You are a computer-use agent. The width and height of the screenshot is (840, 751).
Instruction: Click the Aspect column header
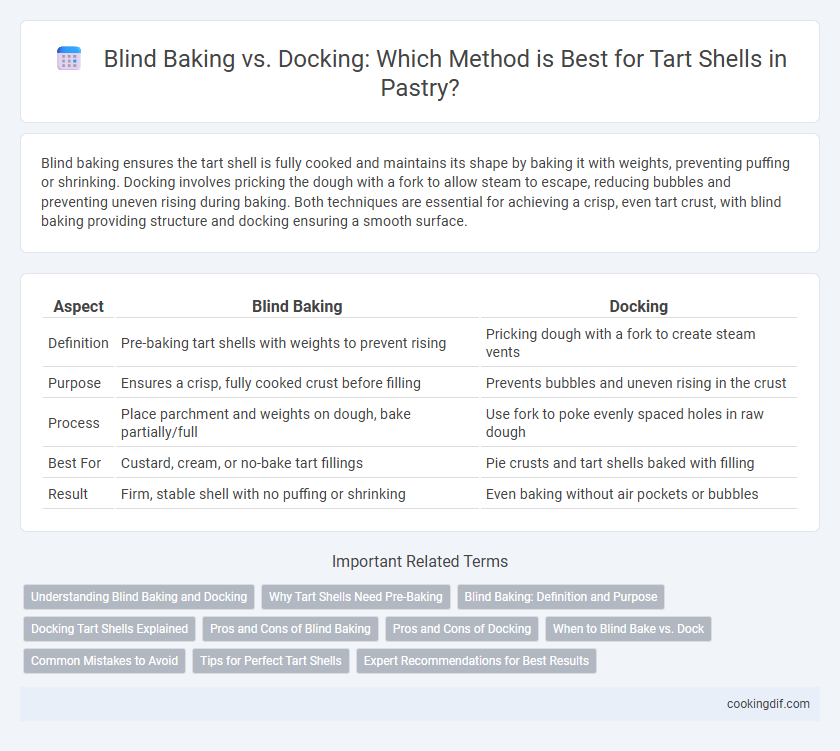coord(79,306)
